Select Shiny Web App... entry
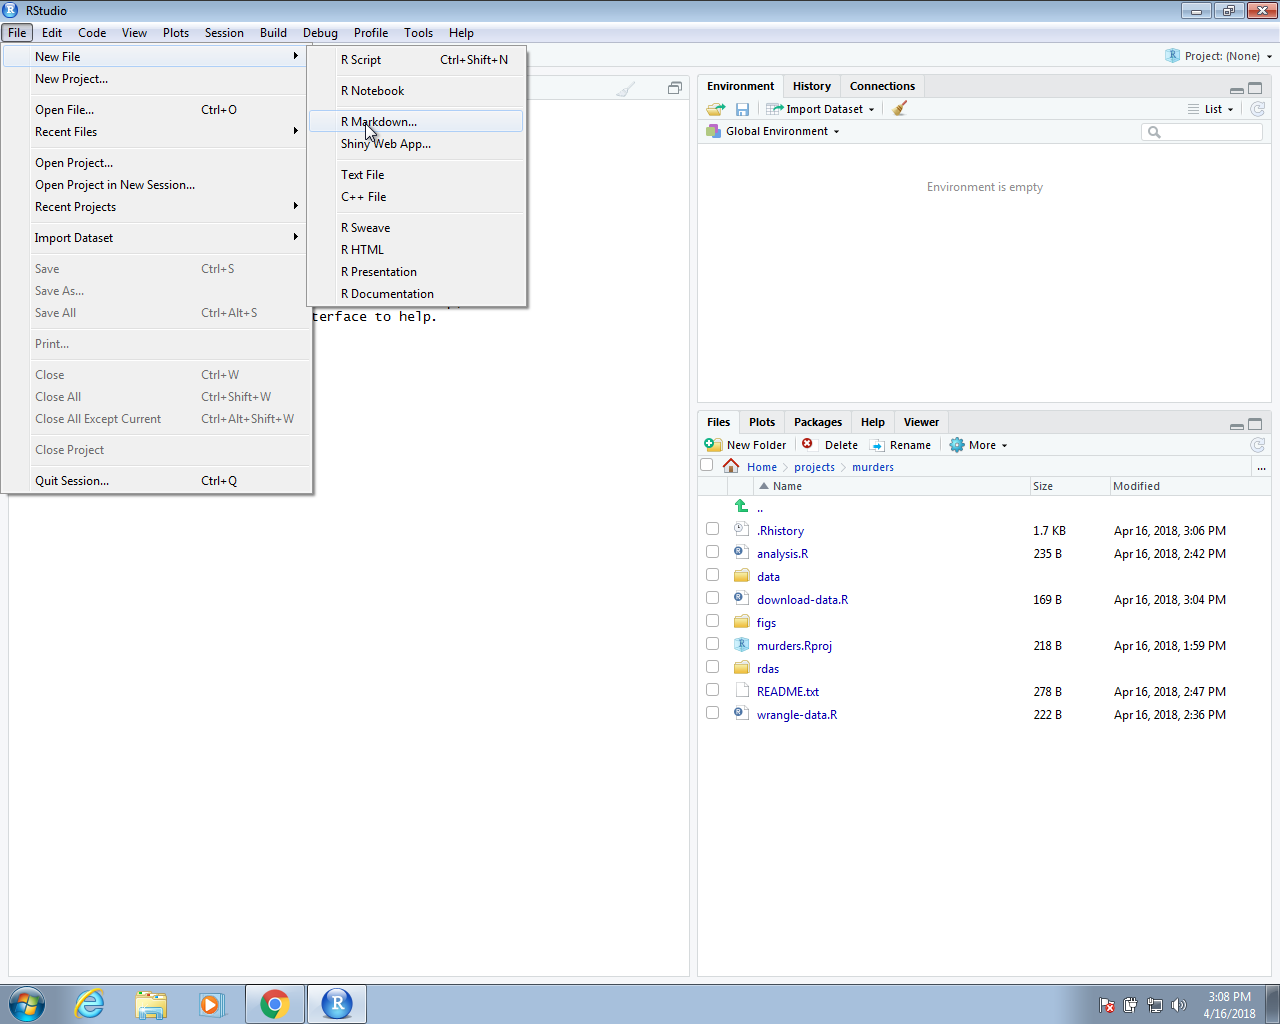This screenshot has width=1280, height=1024. click(416, 143)
